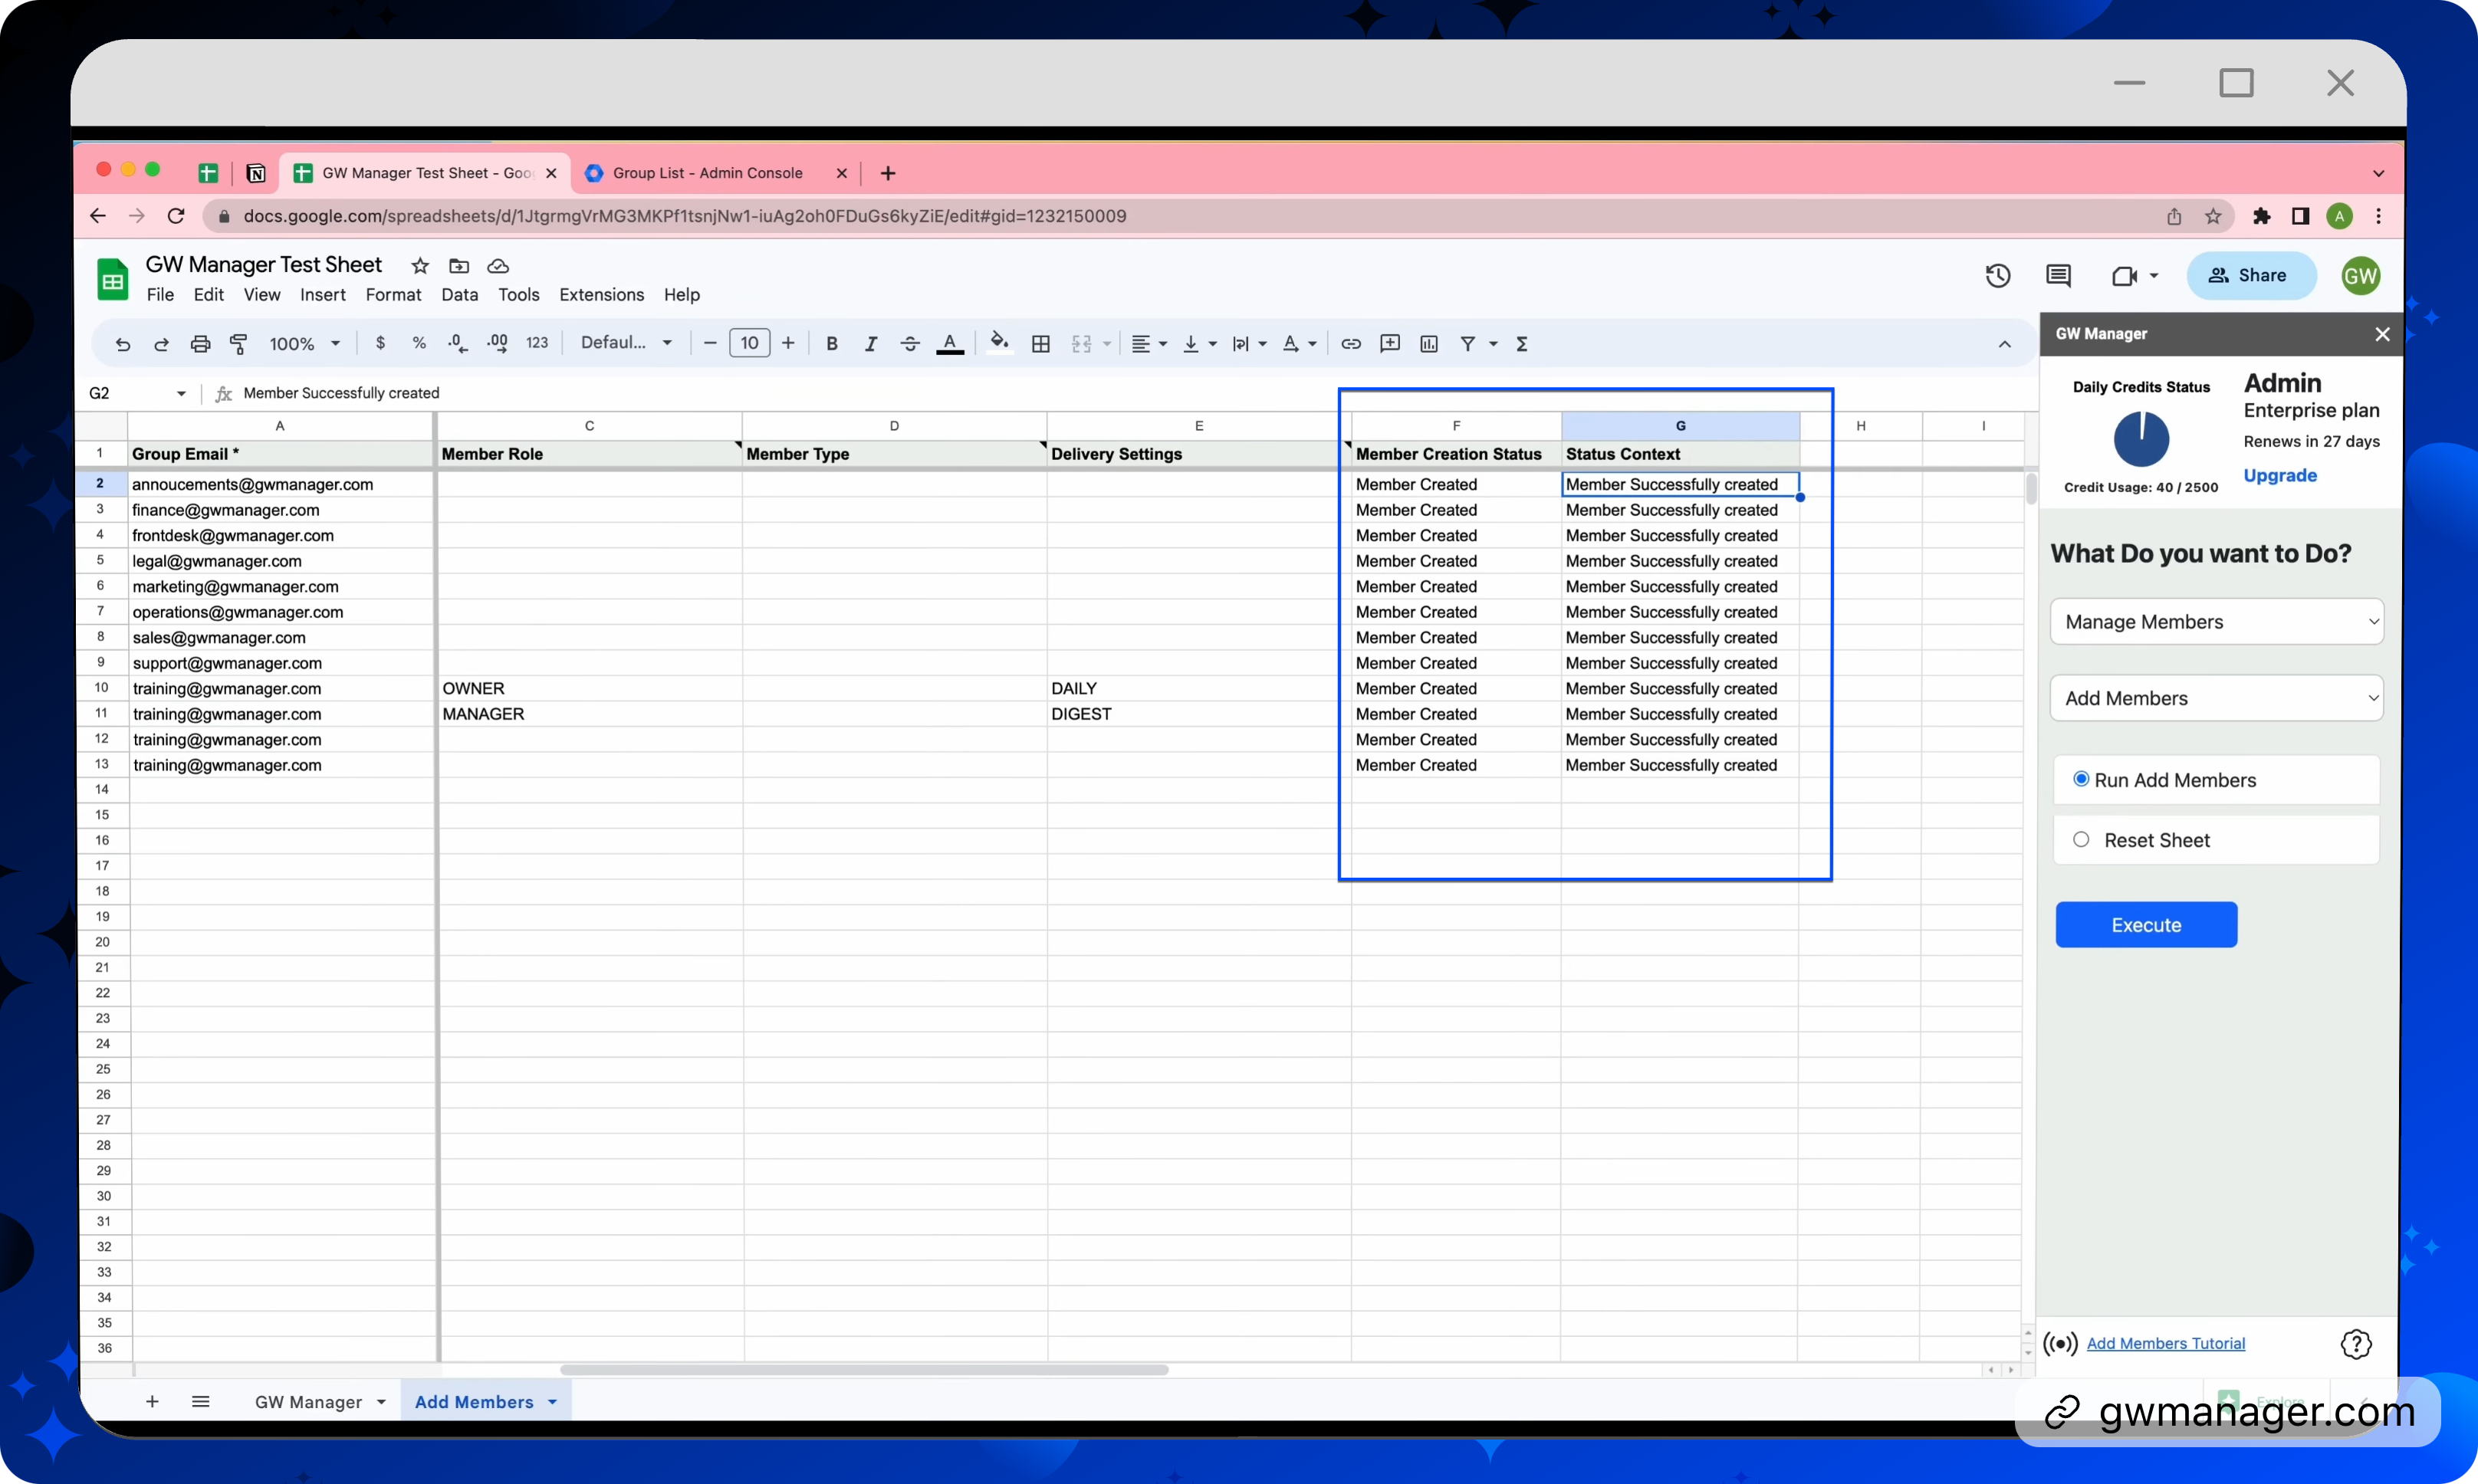Click the help question mark in GW Manager panel
Viewport: 2478px width, 1484px height.
pos(2355,1344)
